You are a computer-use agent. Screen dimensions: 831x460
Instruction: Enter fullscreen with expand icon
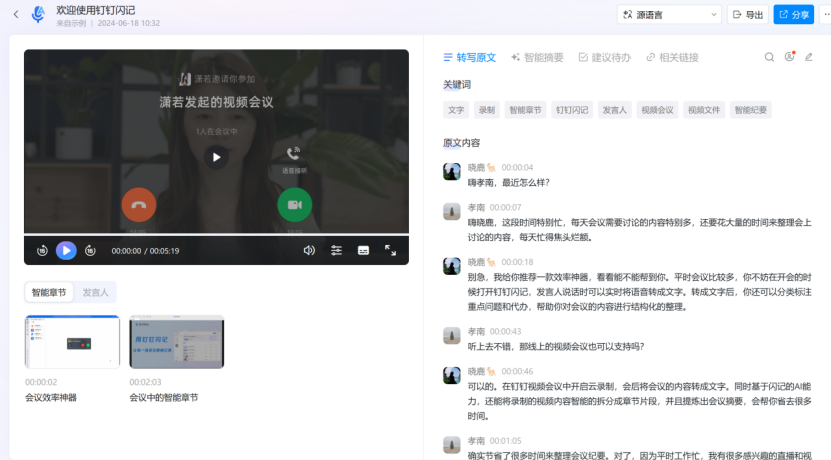click(x=391, y=250)
